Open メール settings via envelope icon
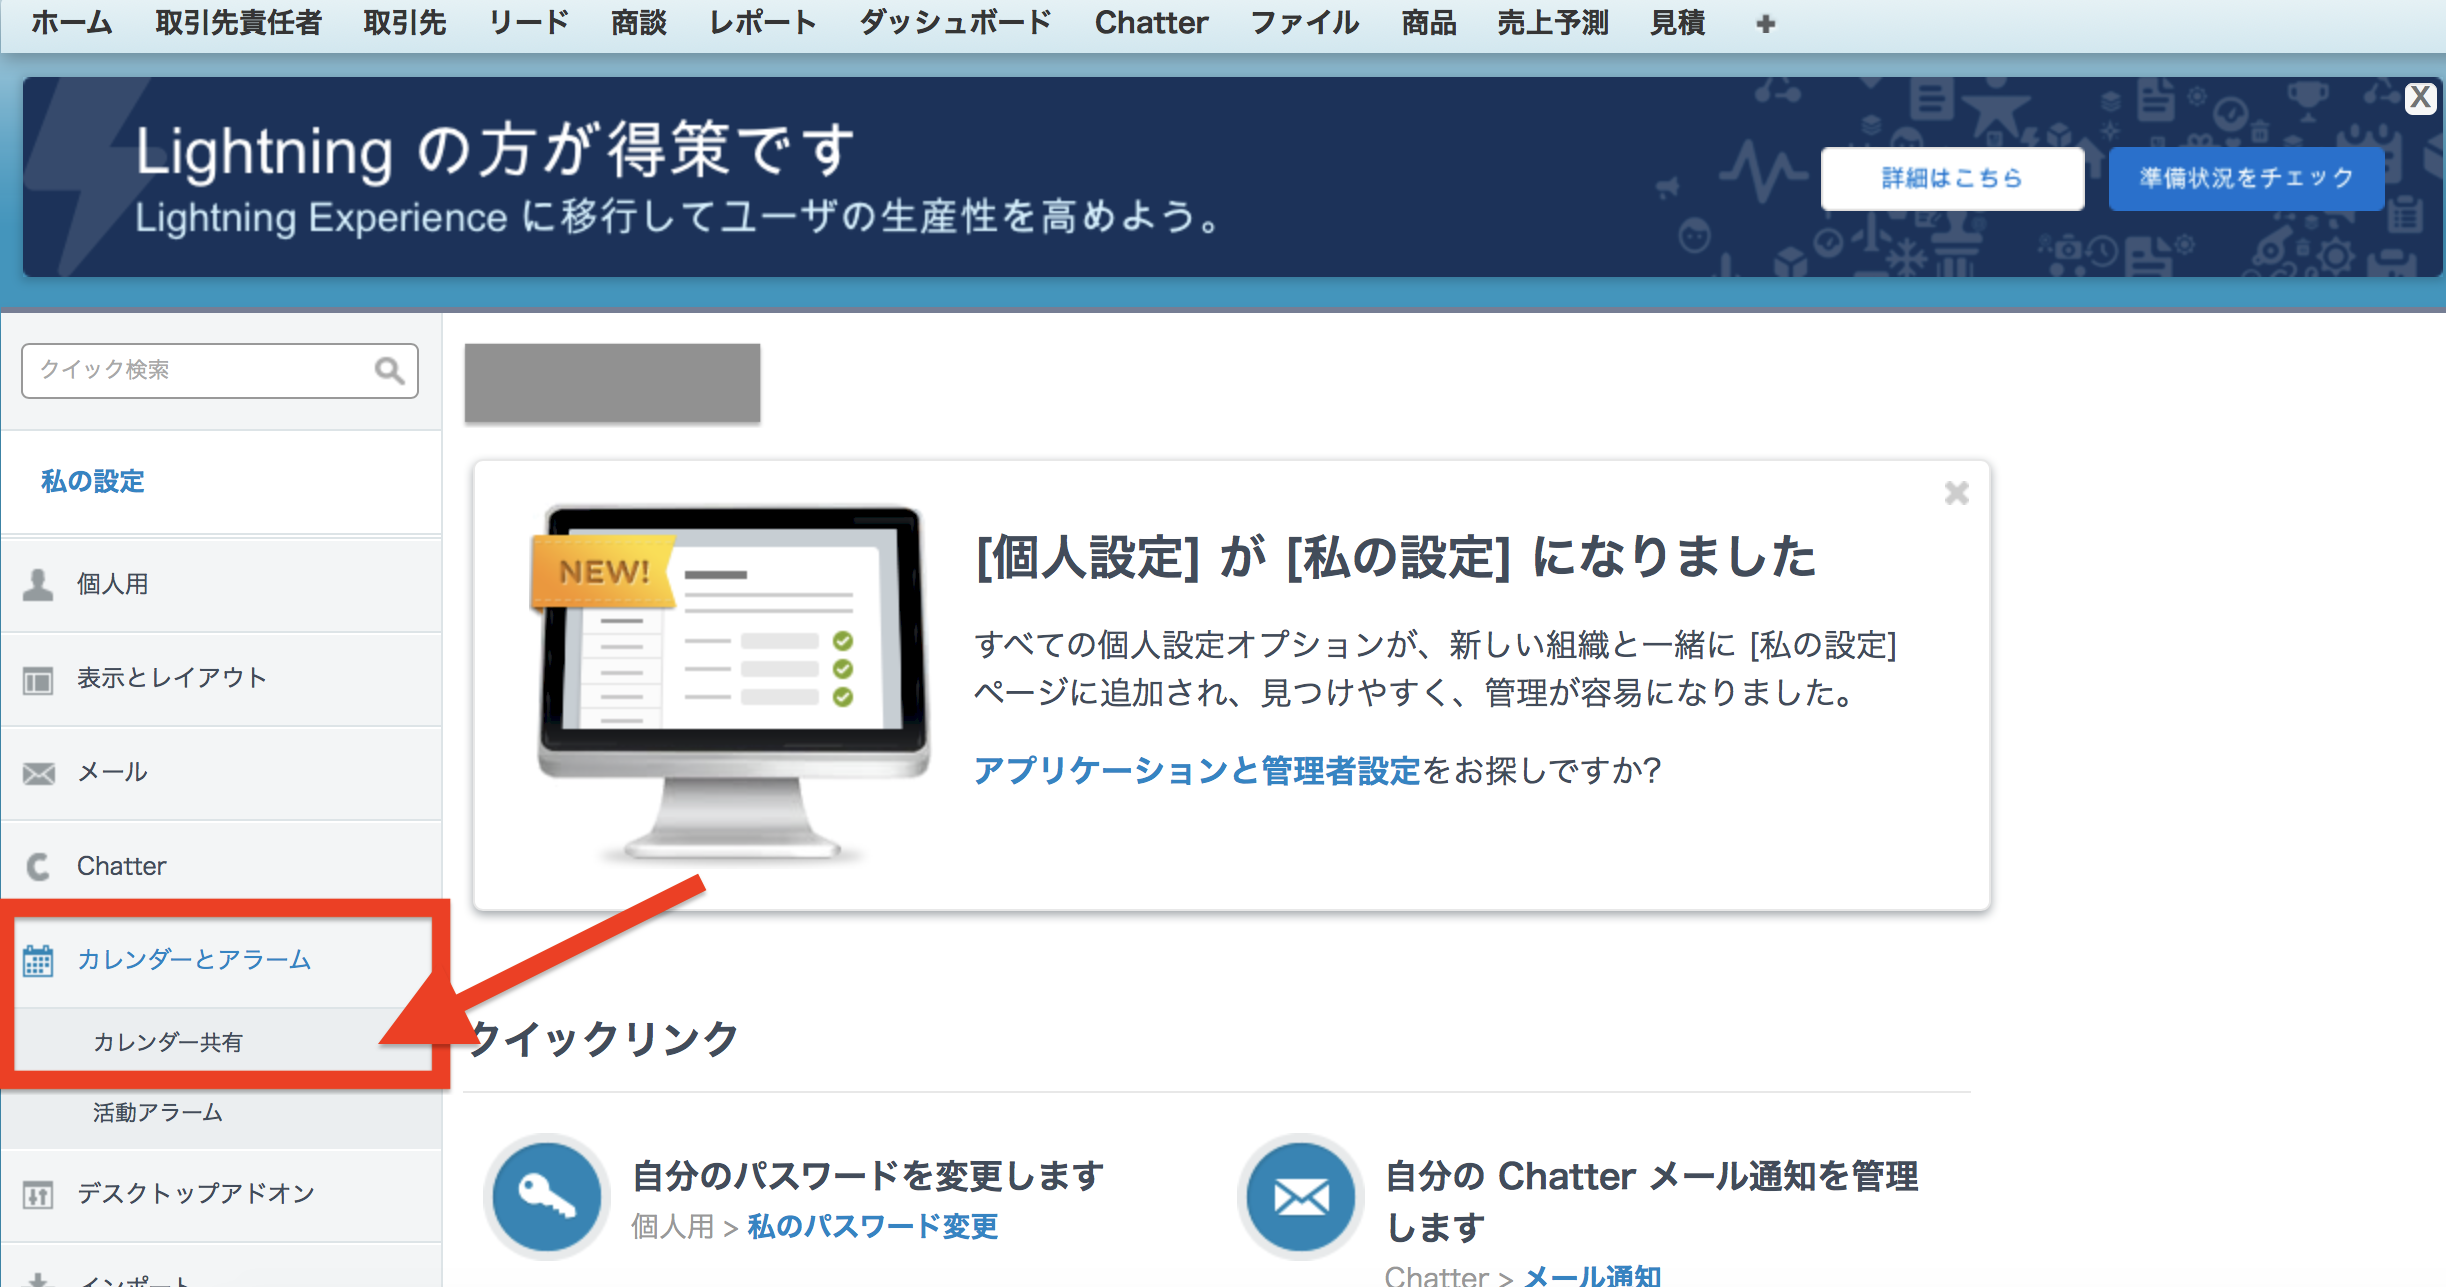 (38, 772)
